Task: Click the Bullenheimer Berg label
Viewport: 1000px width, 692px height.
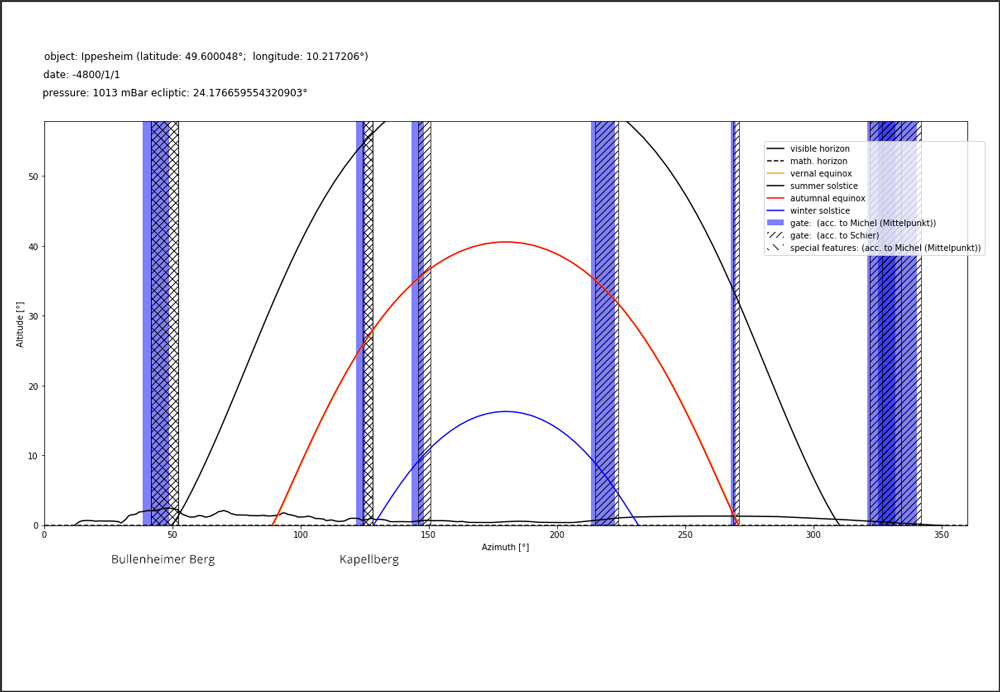Action: tap(163, 560)
